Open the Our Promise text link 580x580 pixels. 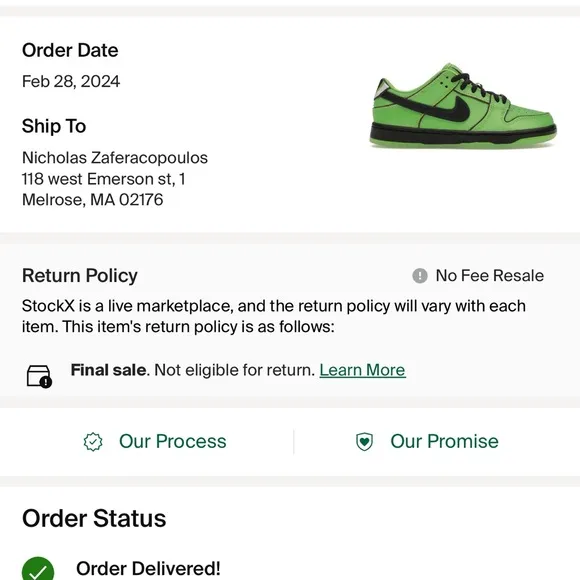click(x=444, y=441)
